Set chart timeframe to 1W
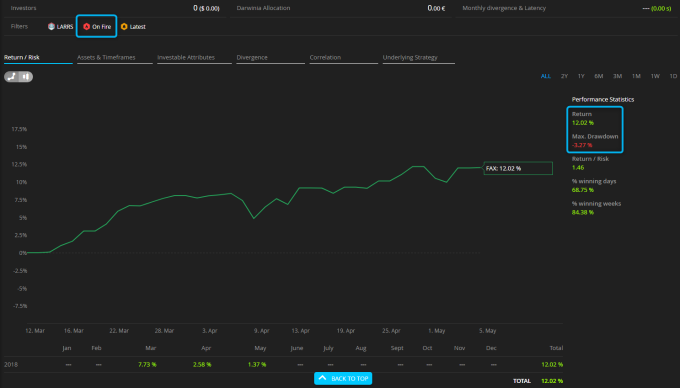This screenshot has width=680, height=388. pyautogui.click(x=655, y=76)
